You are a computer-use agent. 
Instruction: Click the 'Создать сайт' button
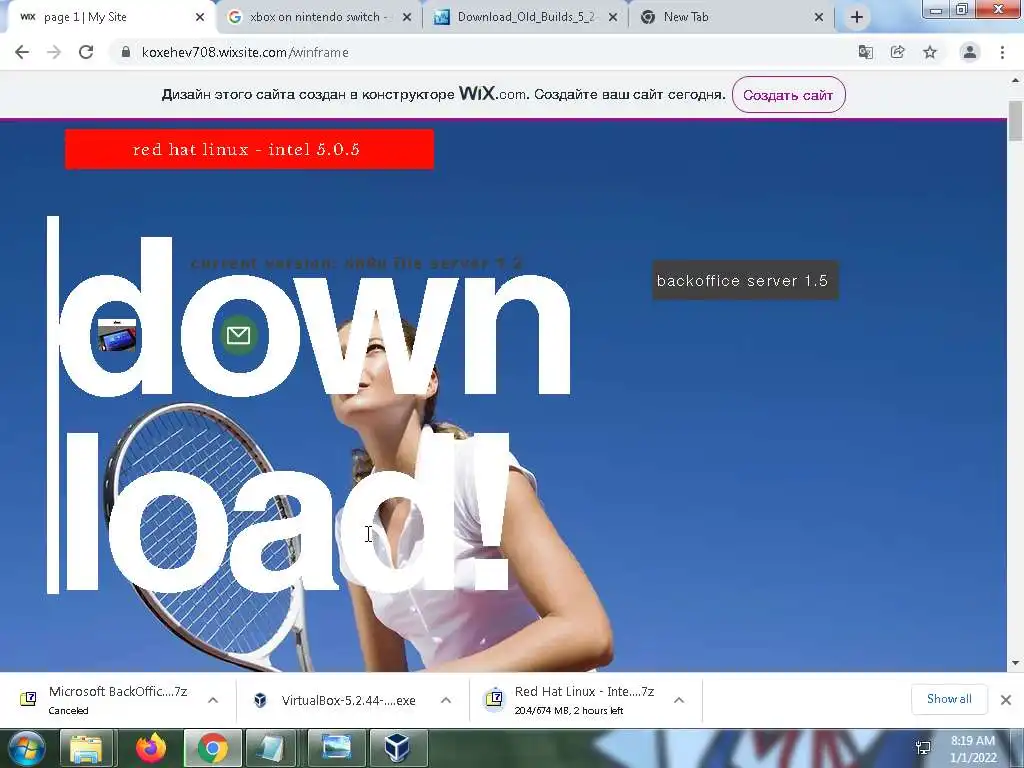[788, 95]
